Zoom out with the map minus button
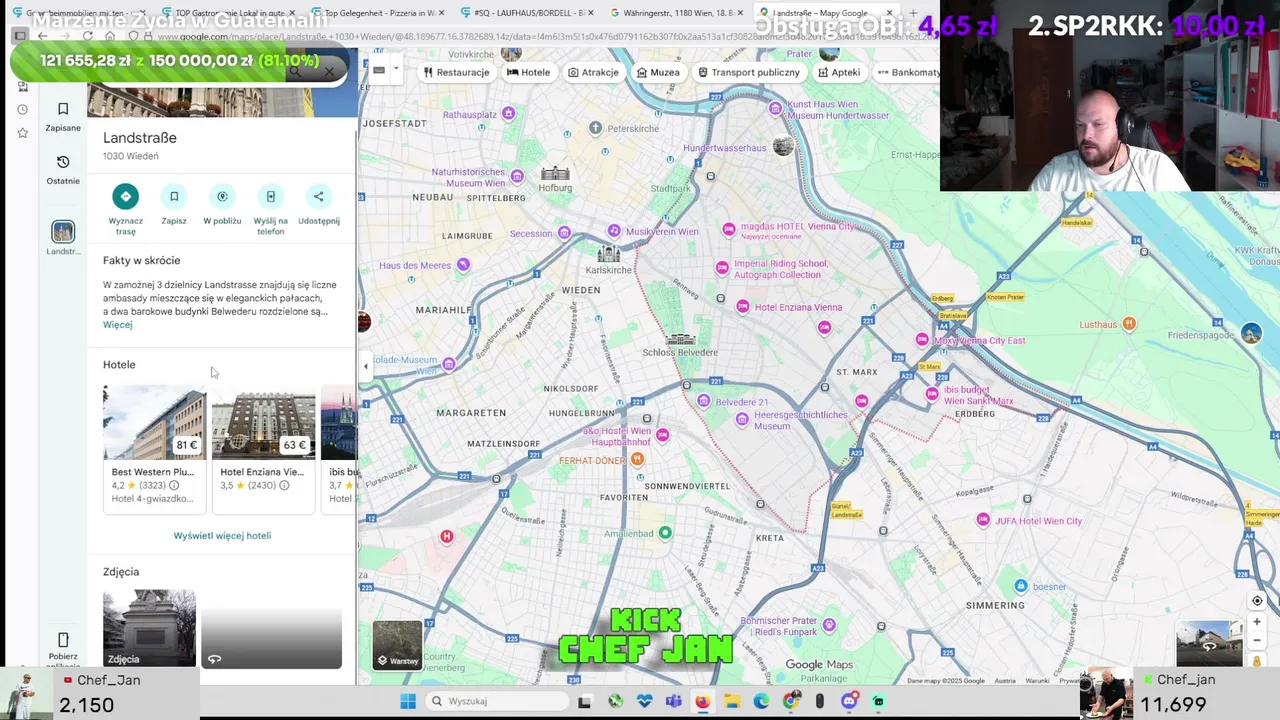Image resolution: width=1280 pixels, height=720 pixels. click(1257, 640)
